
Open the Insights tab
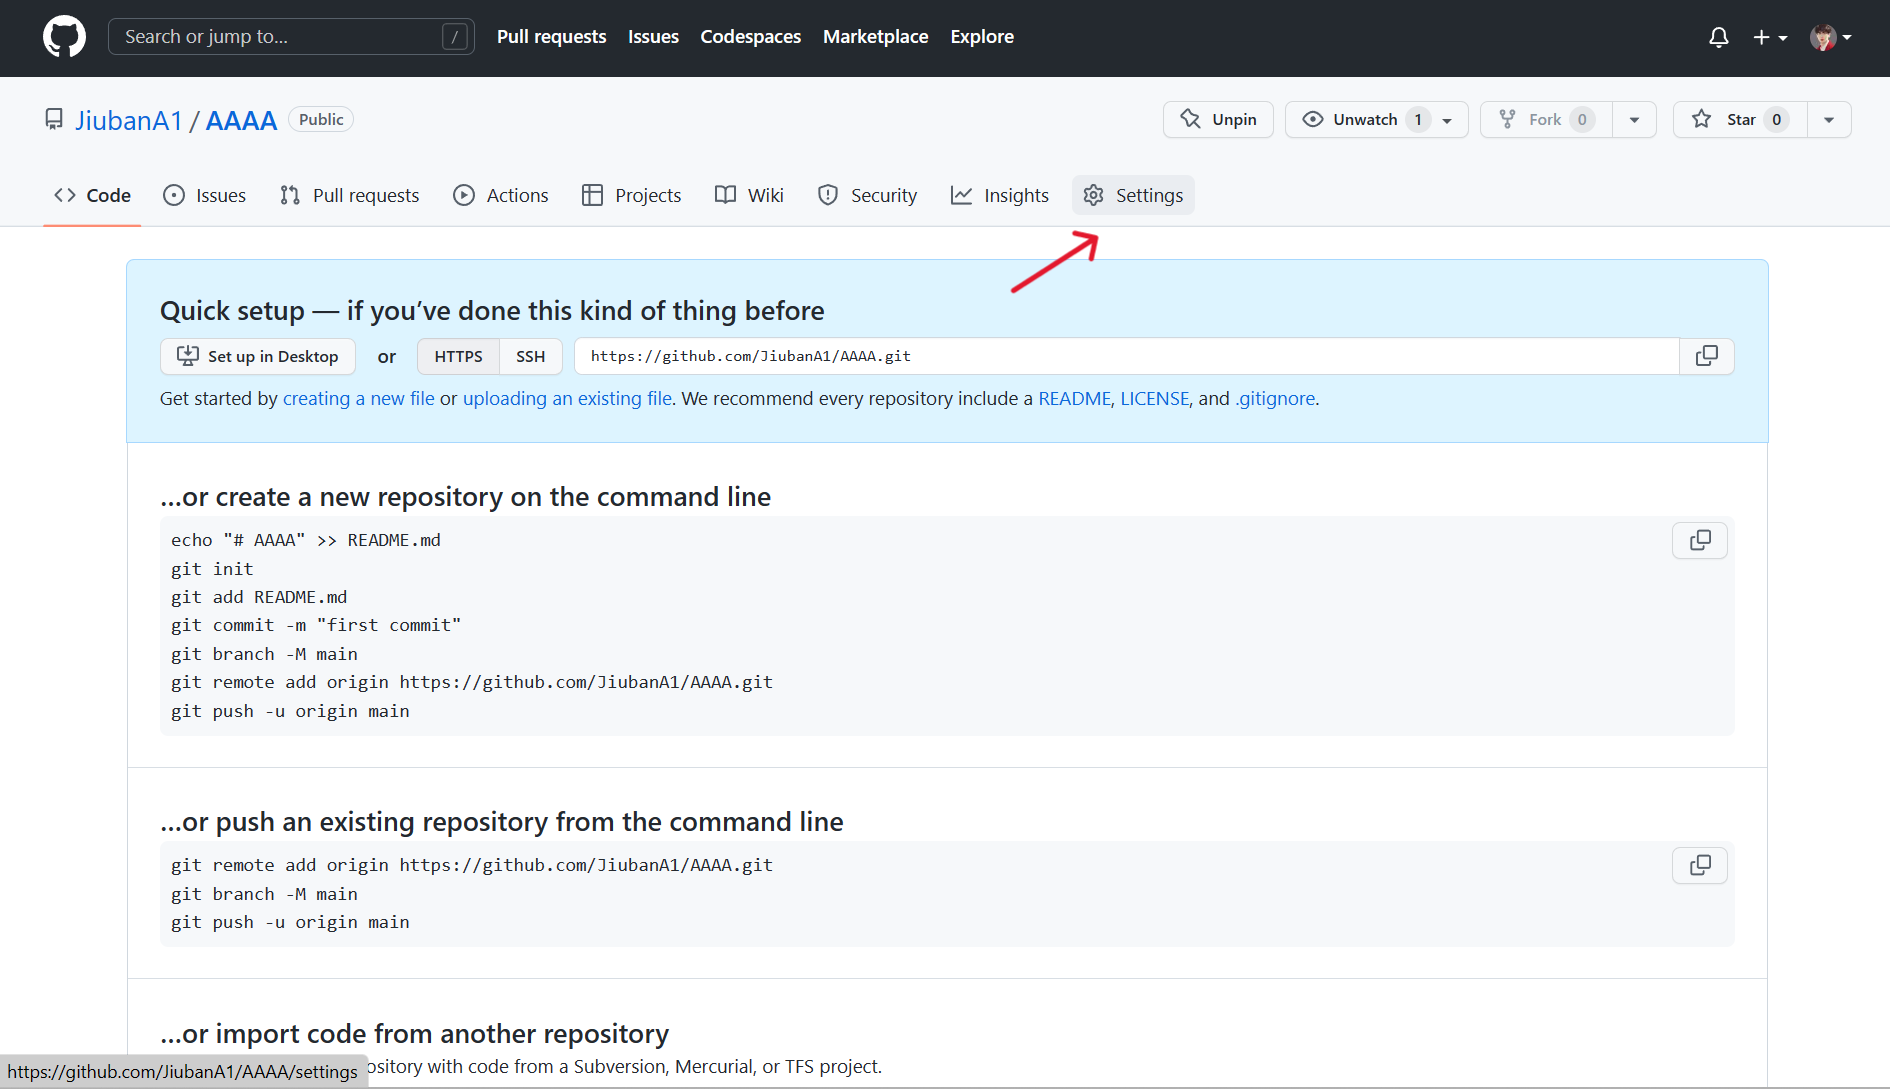(x=999, y=196)
